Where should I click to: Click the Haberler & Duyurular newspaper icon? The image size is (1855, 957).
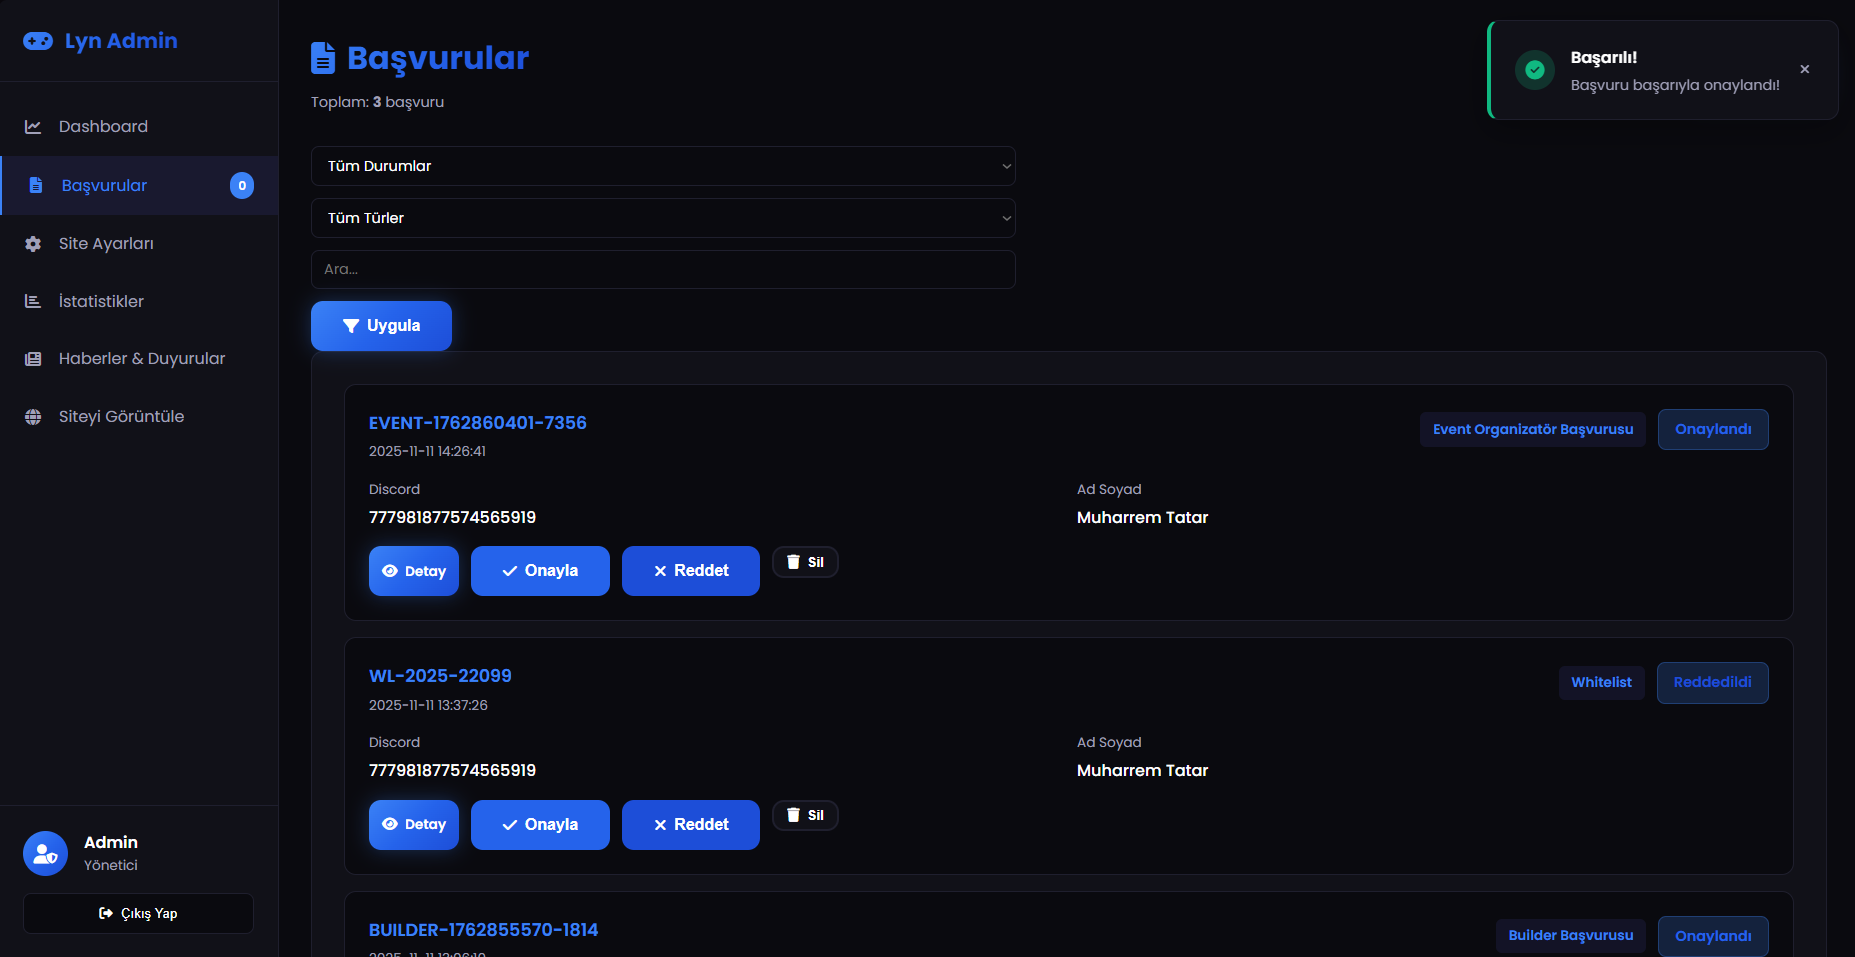point(33,359)
